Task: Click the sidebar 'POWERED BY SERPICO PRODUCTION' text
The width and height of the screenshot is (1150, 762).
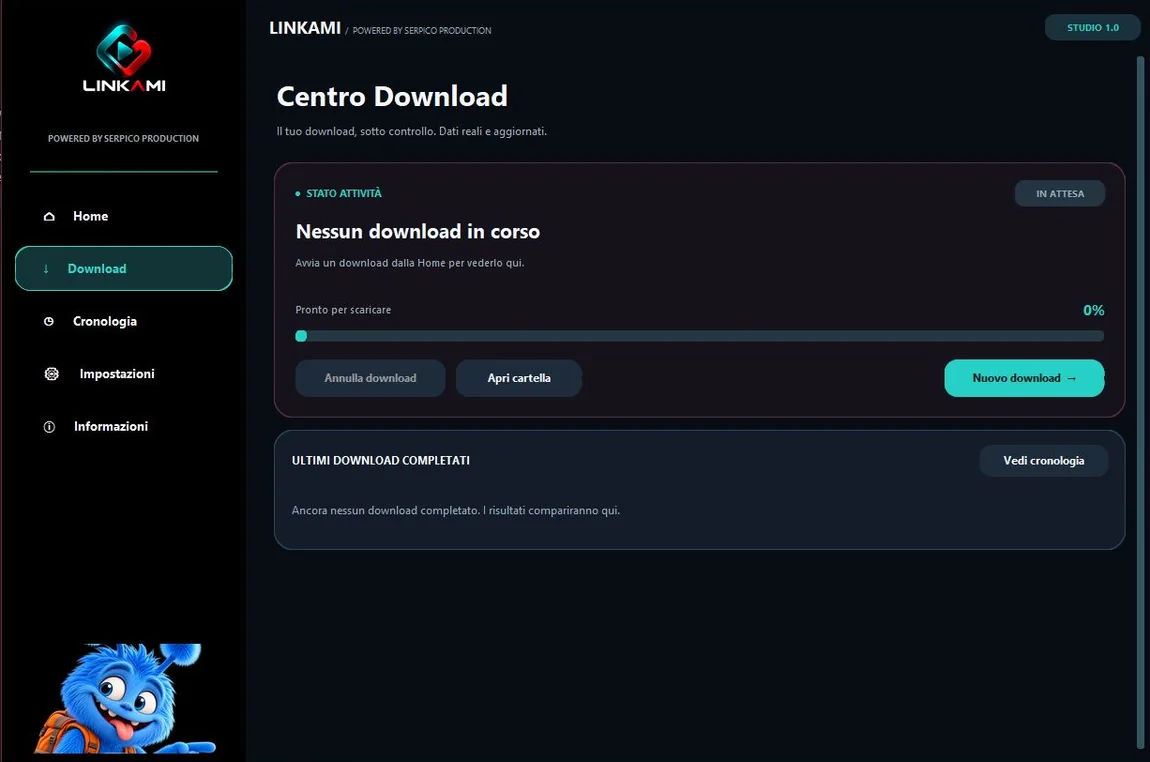Action: click(x=123, y=139)
